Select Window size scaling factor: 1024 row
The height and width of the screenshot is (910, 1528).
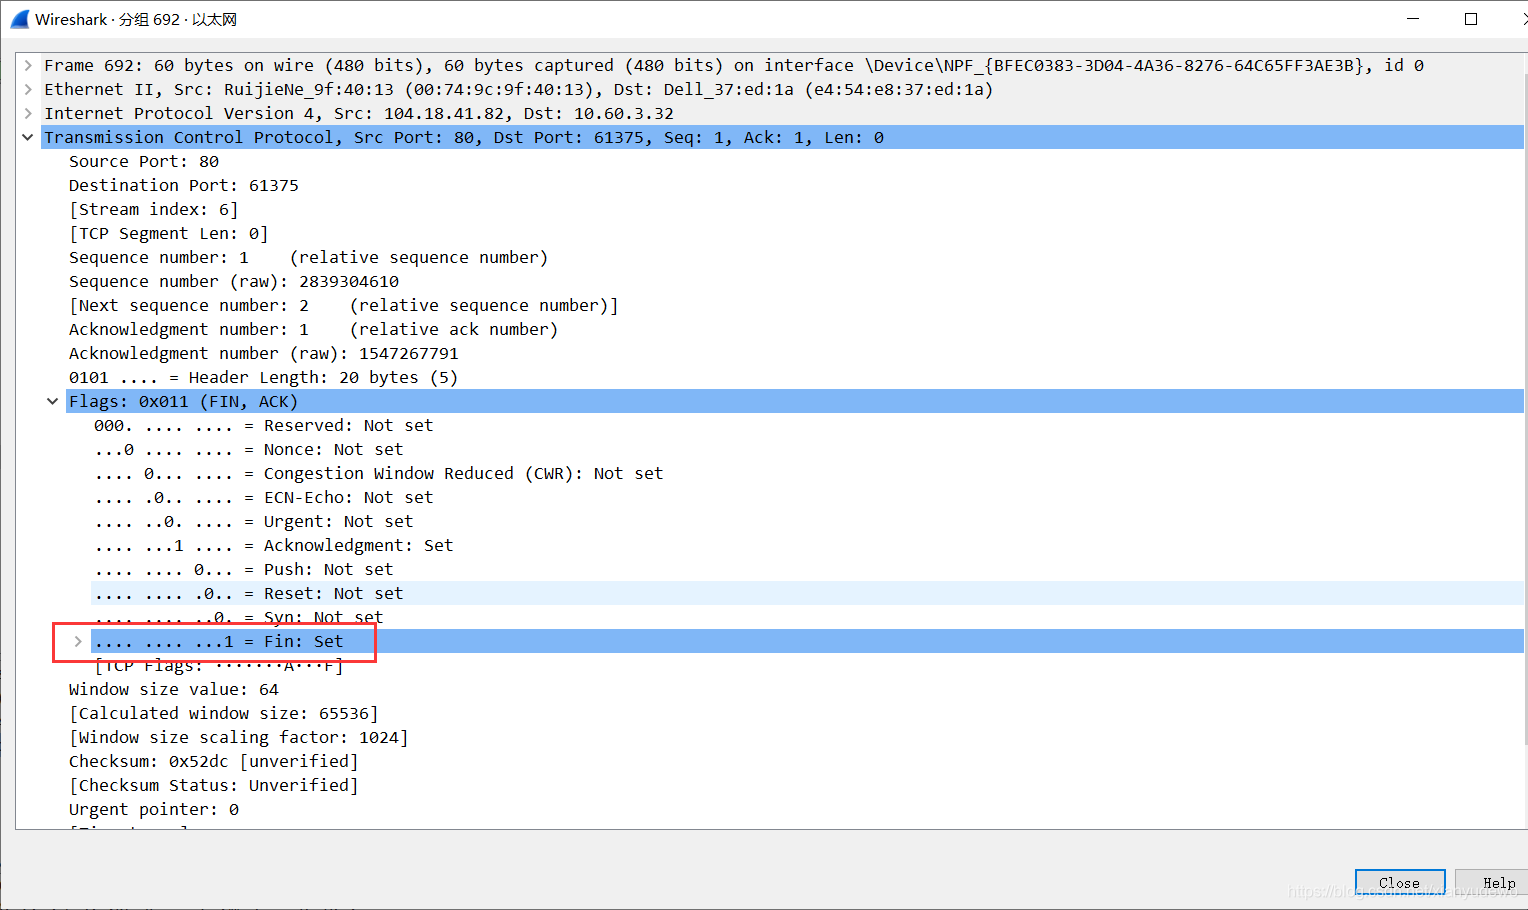point(238,737)
